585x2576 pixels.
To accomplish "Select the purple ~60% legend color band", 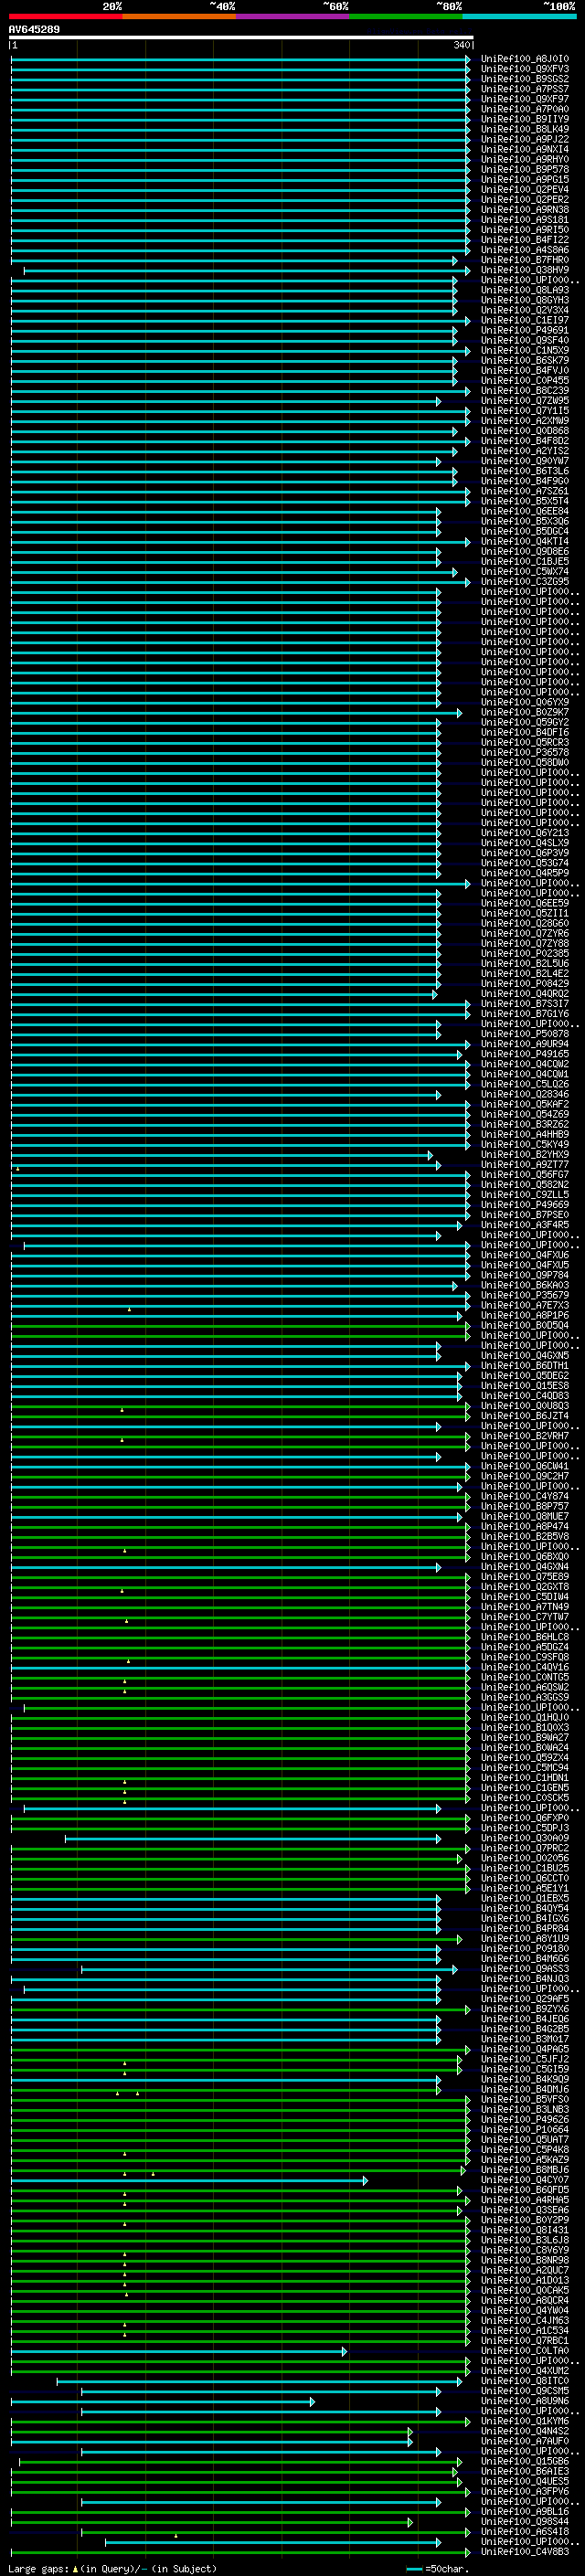I will click(293, 16).
